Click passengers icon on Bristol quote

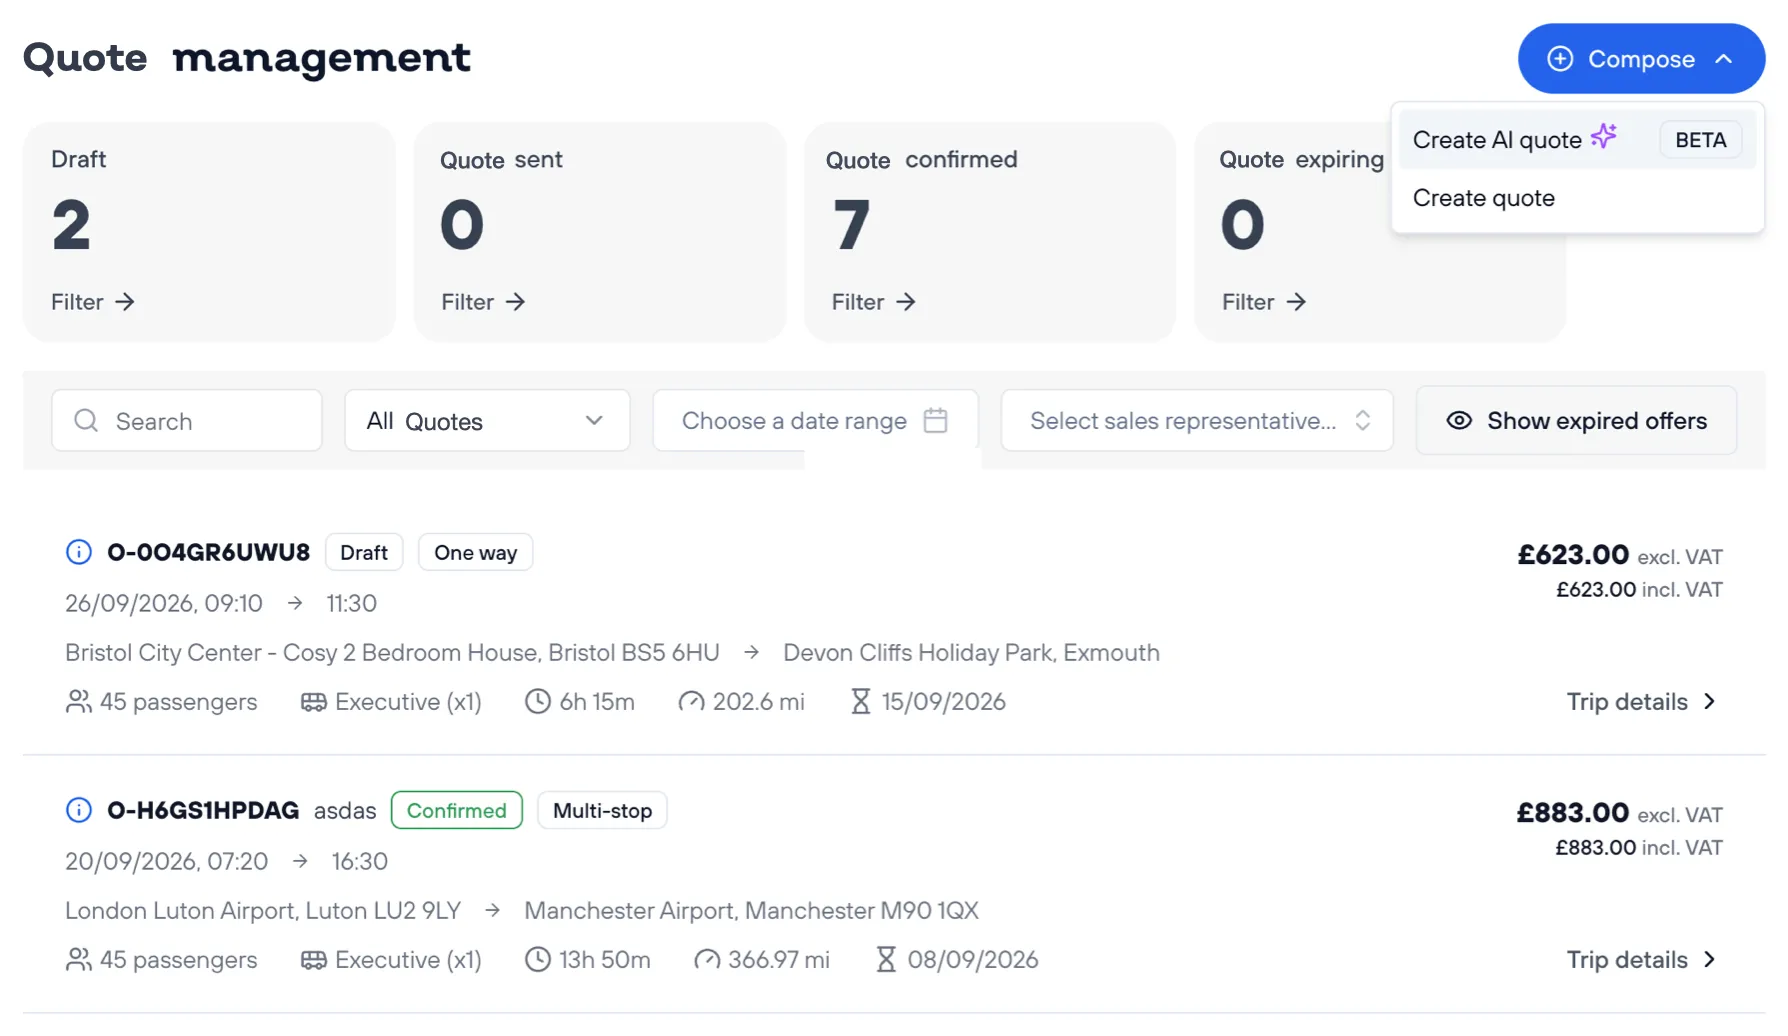(x=78, y=702)
